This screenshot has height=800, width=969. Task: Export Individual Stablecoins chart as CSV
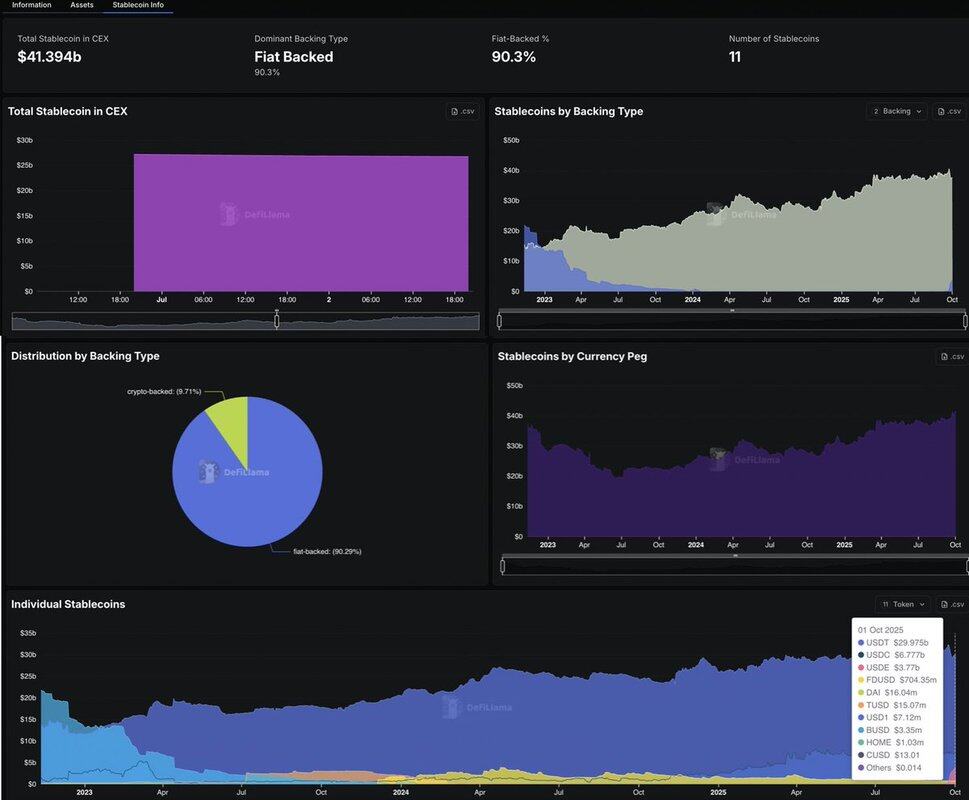point(952,604)
